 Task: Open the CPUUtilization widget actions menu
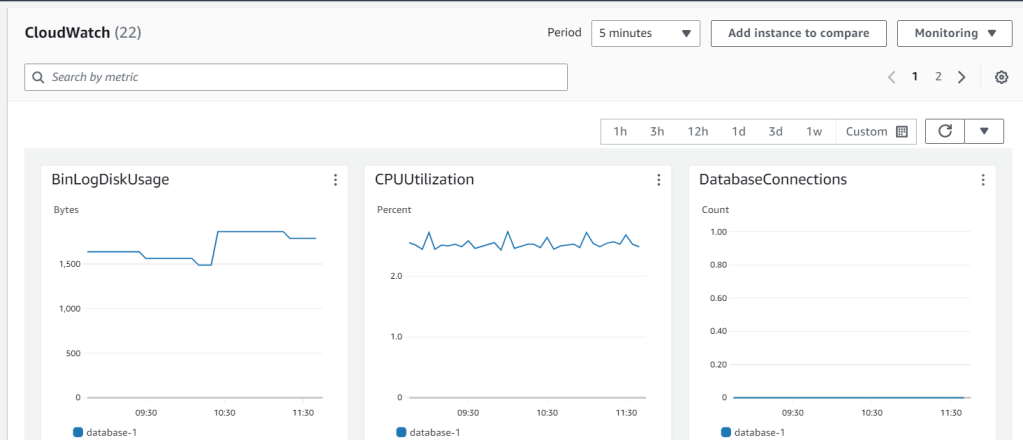(659, 180)
